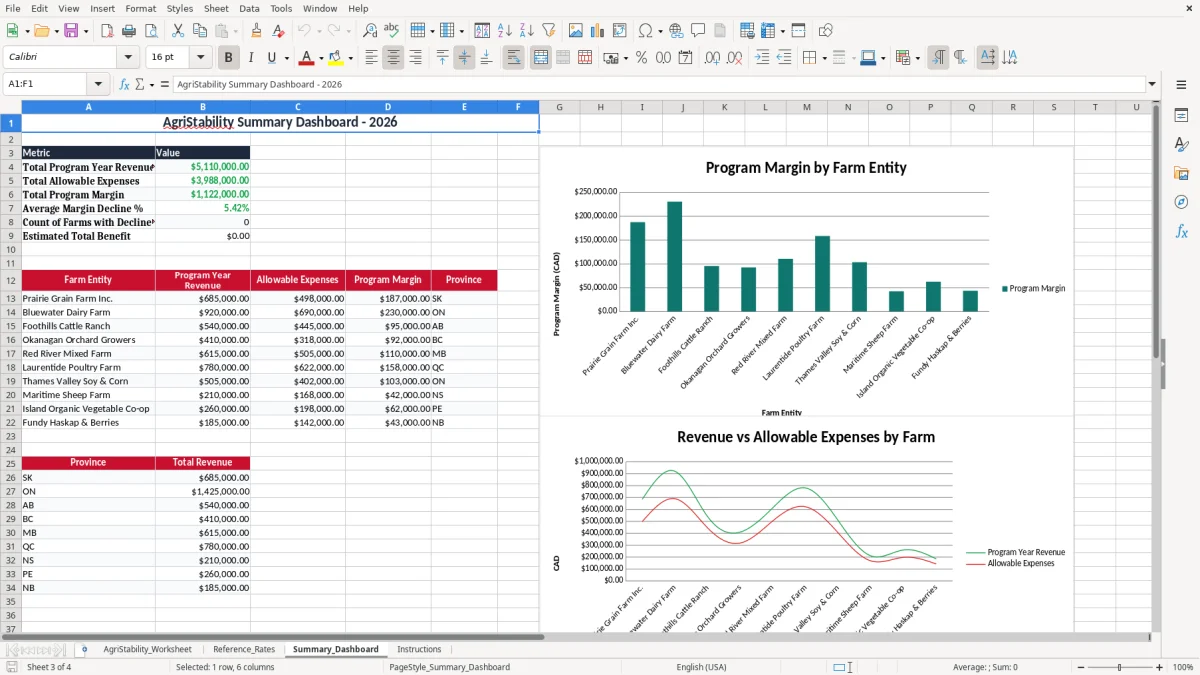The height and width of the screenshot is (675, 1200).
Task: Click Format as Percent icon
Action: tap(641, 58)
